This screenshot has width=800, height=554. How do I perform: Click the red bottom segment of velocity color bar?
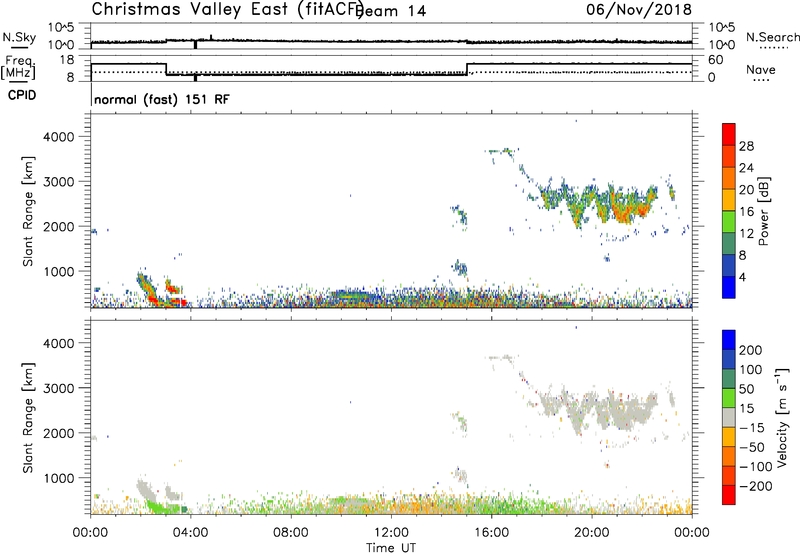(x=729, y=495)
